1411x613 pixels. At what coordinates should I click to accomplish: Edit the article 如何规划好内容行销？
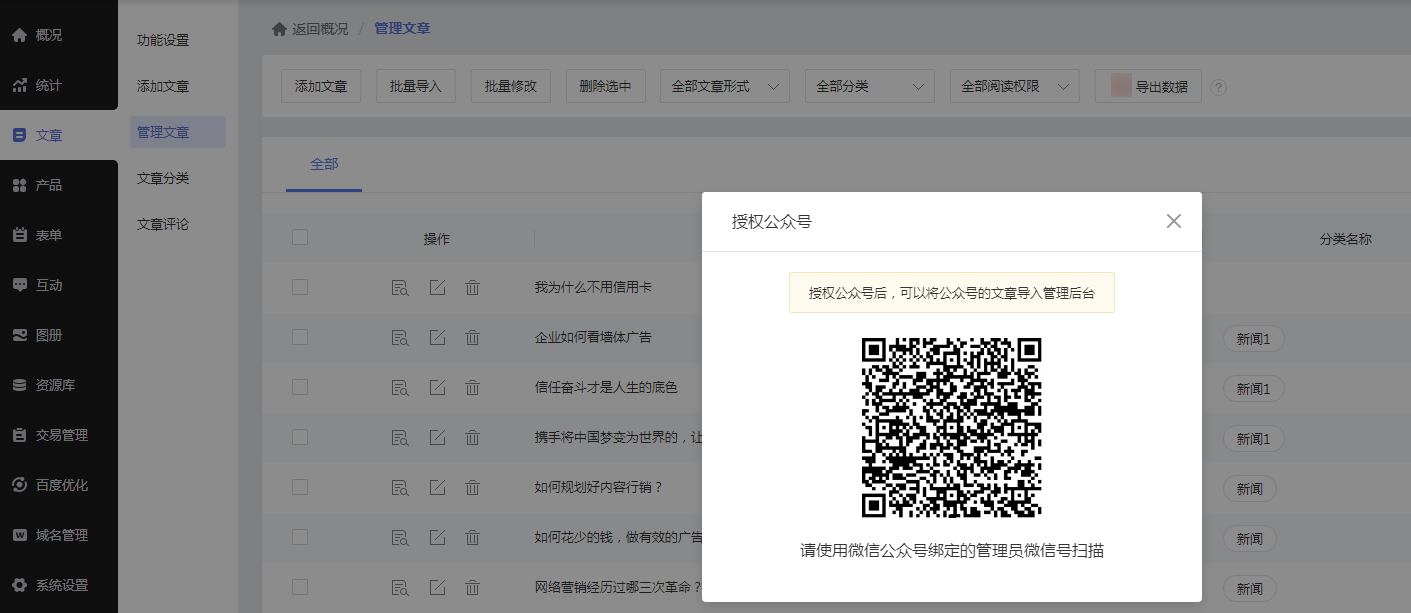[x=437, y=488]
